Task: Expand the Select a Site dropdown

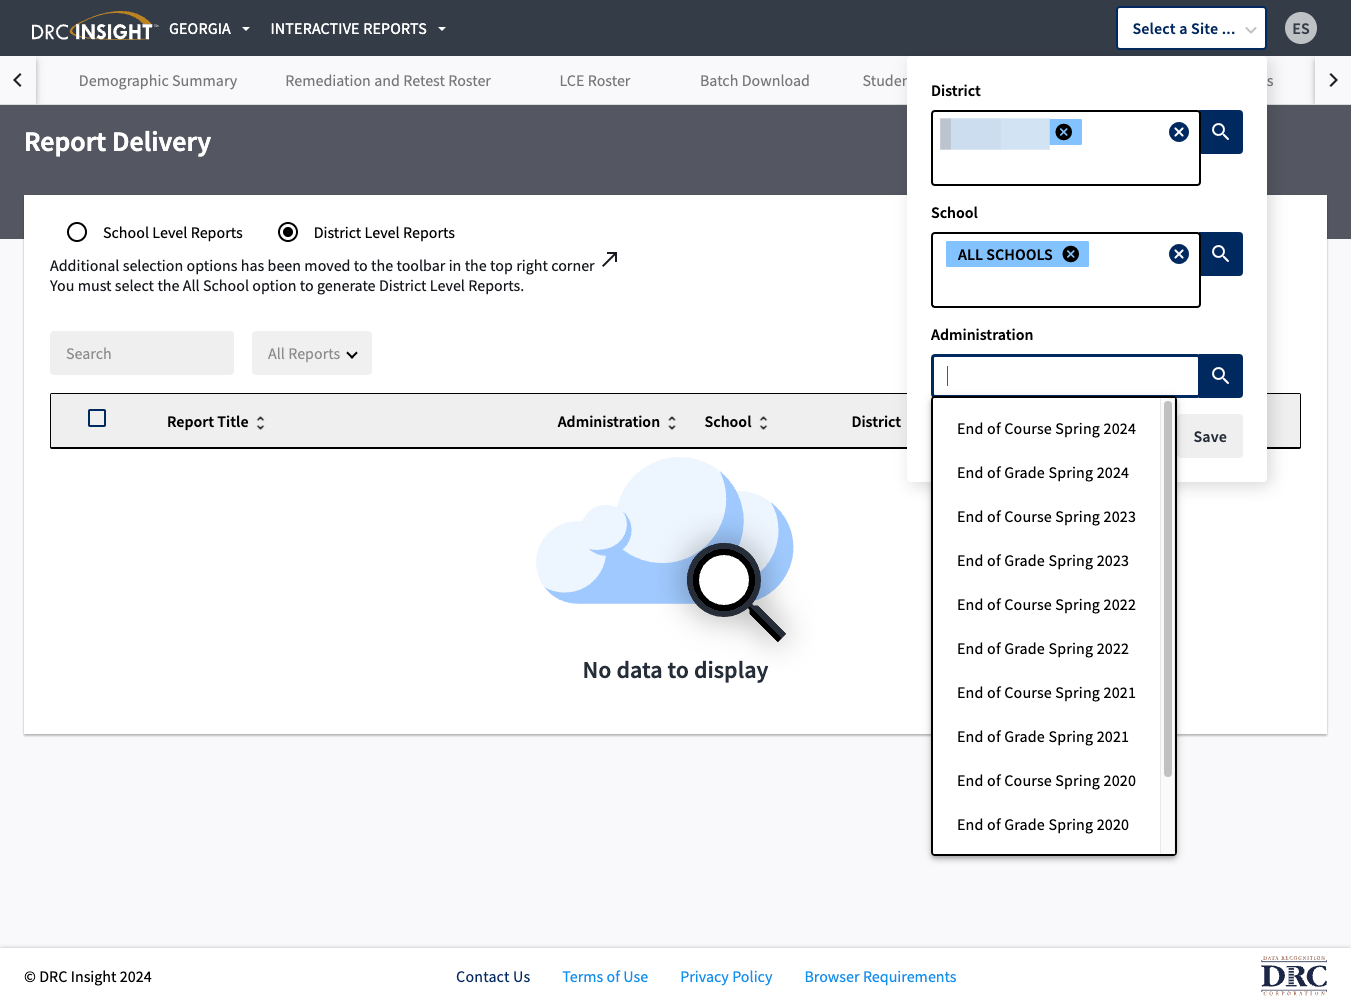Action: pos(1192,28)
